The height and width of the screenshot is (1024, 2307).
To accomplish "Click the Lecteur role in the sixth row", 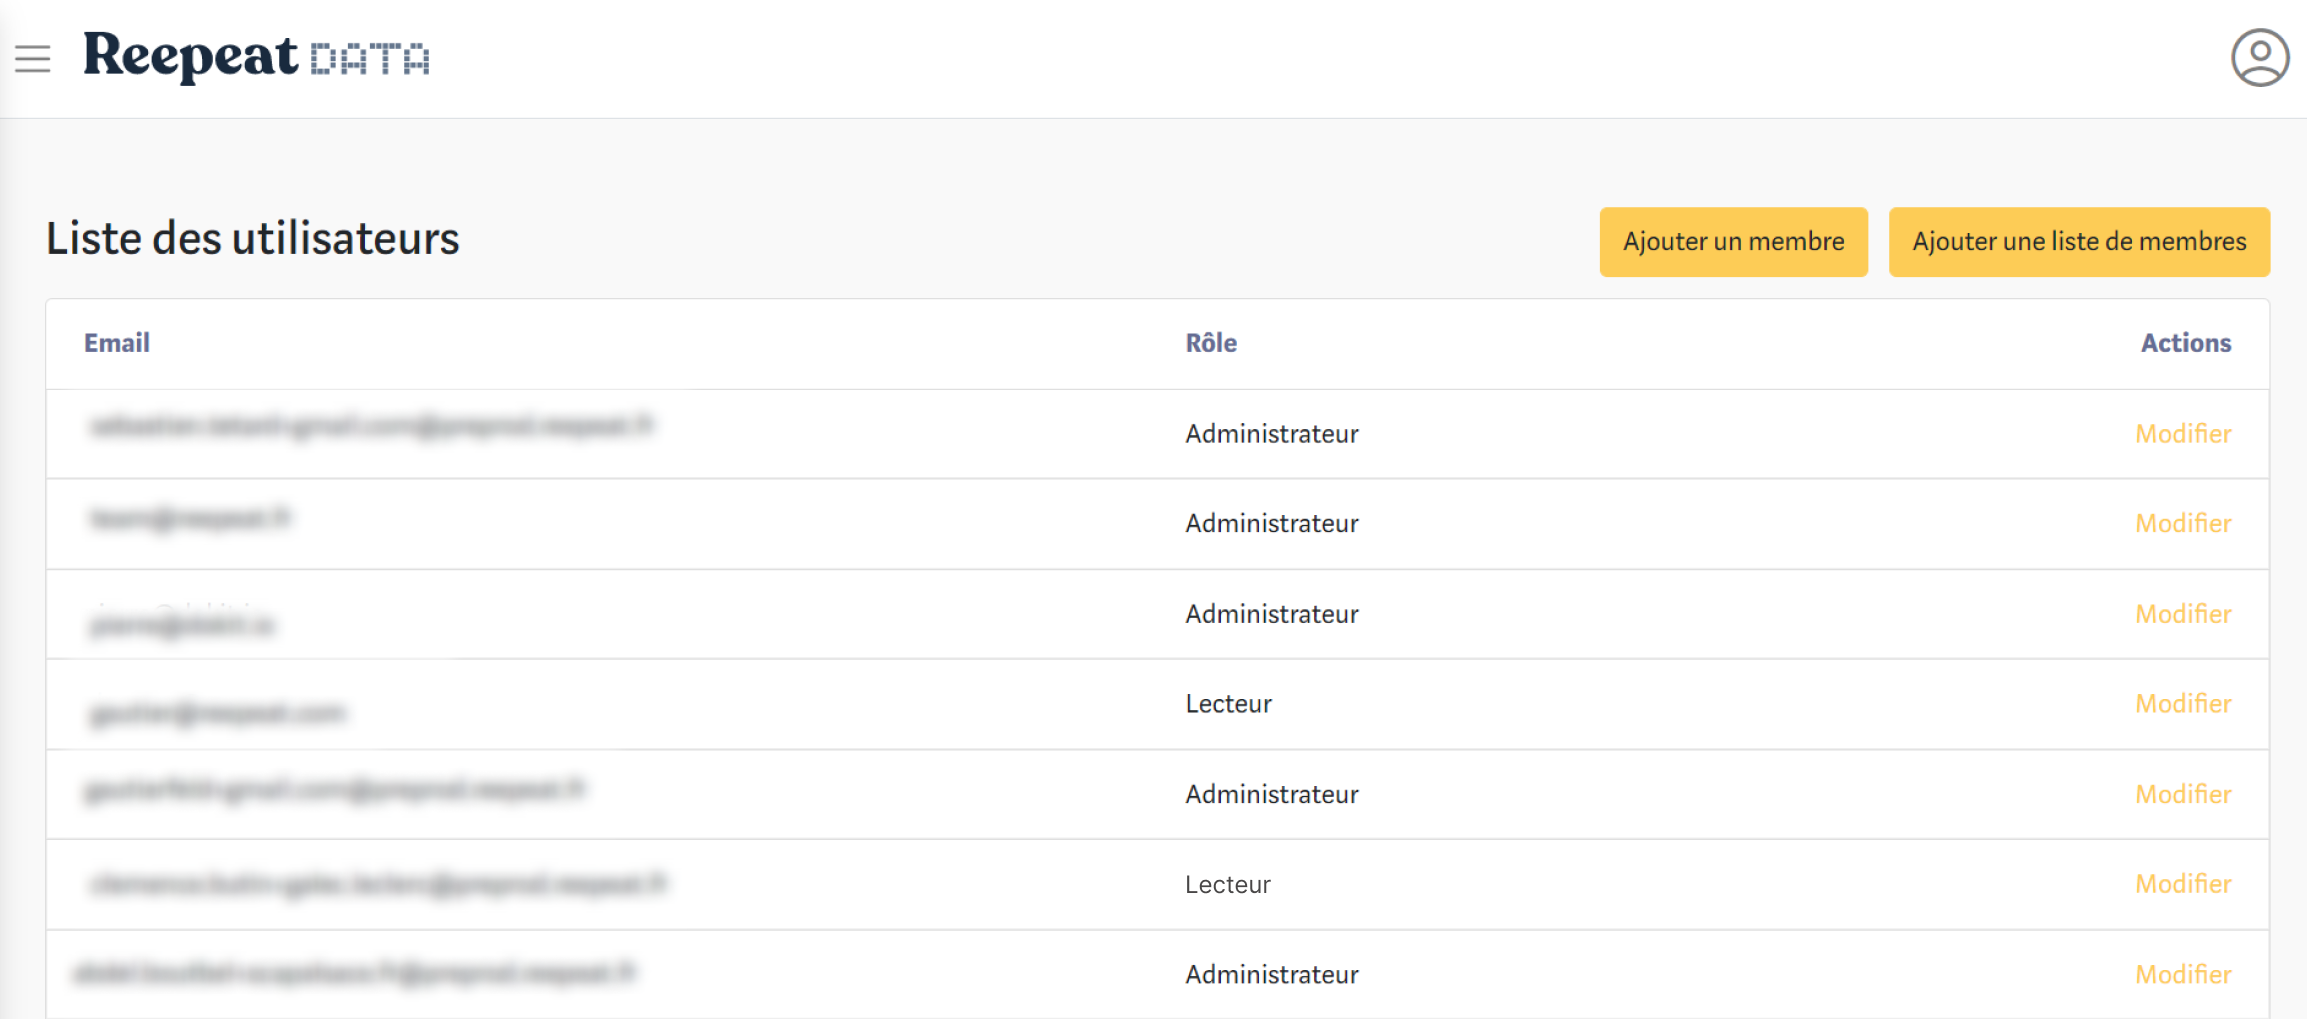I will (x=1227, y=884).
